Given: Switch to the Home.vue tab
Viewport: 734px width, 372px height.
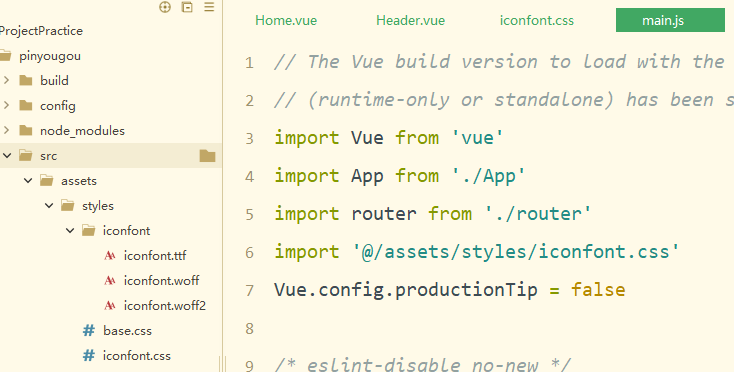Looking at the screenshot, I should click(286, 21).
